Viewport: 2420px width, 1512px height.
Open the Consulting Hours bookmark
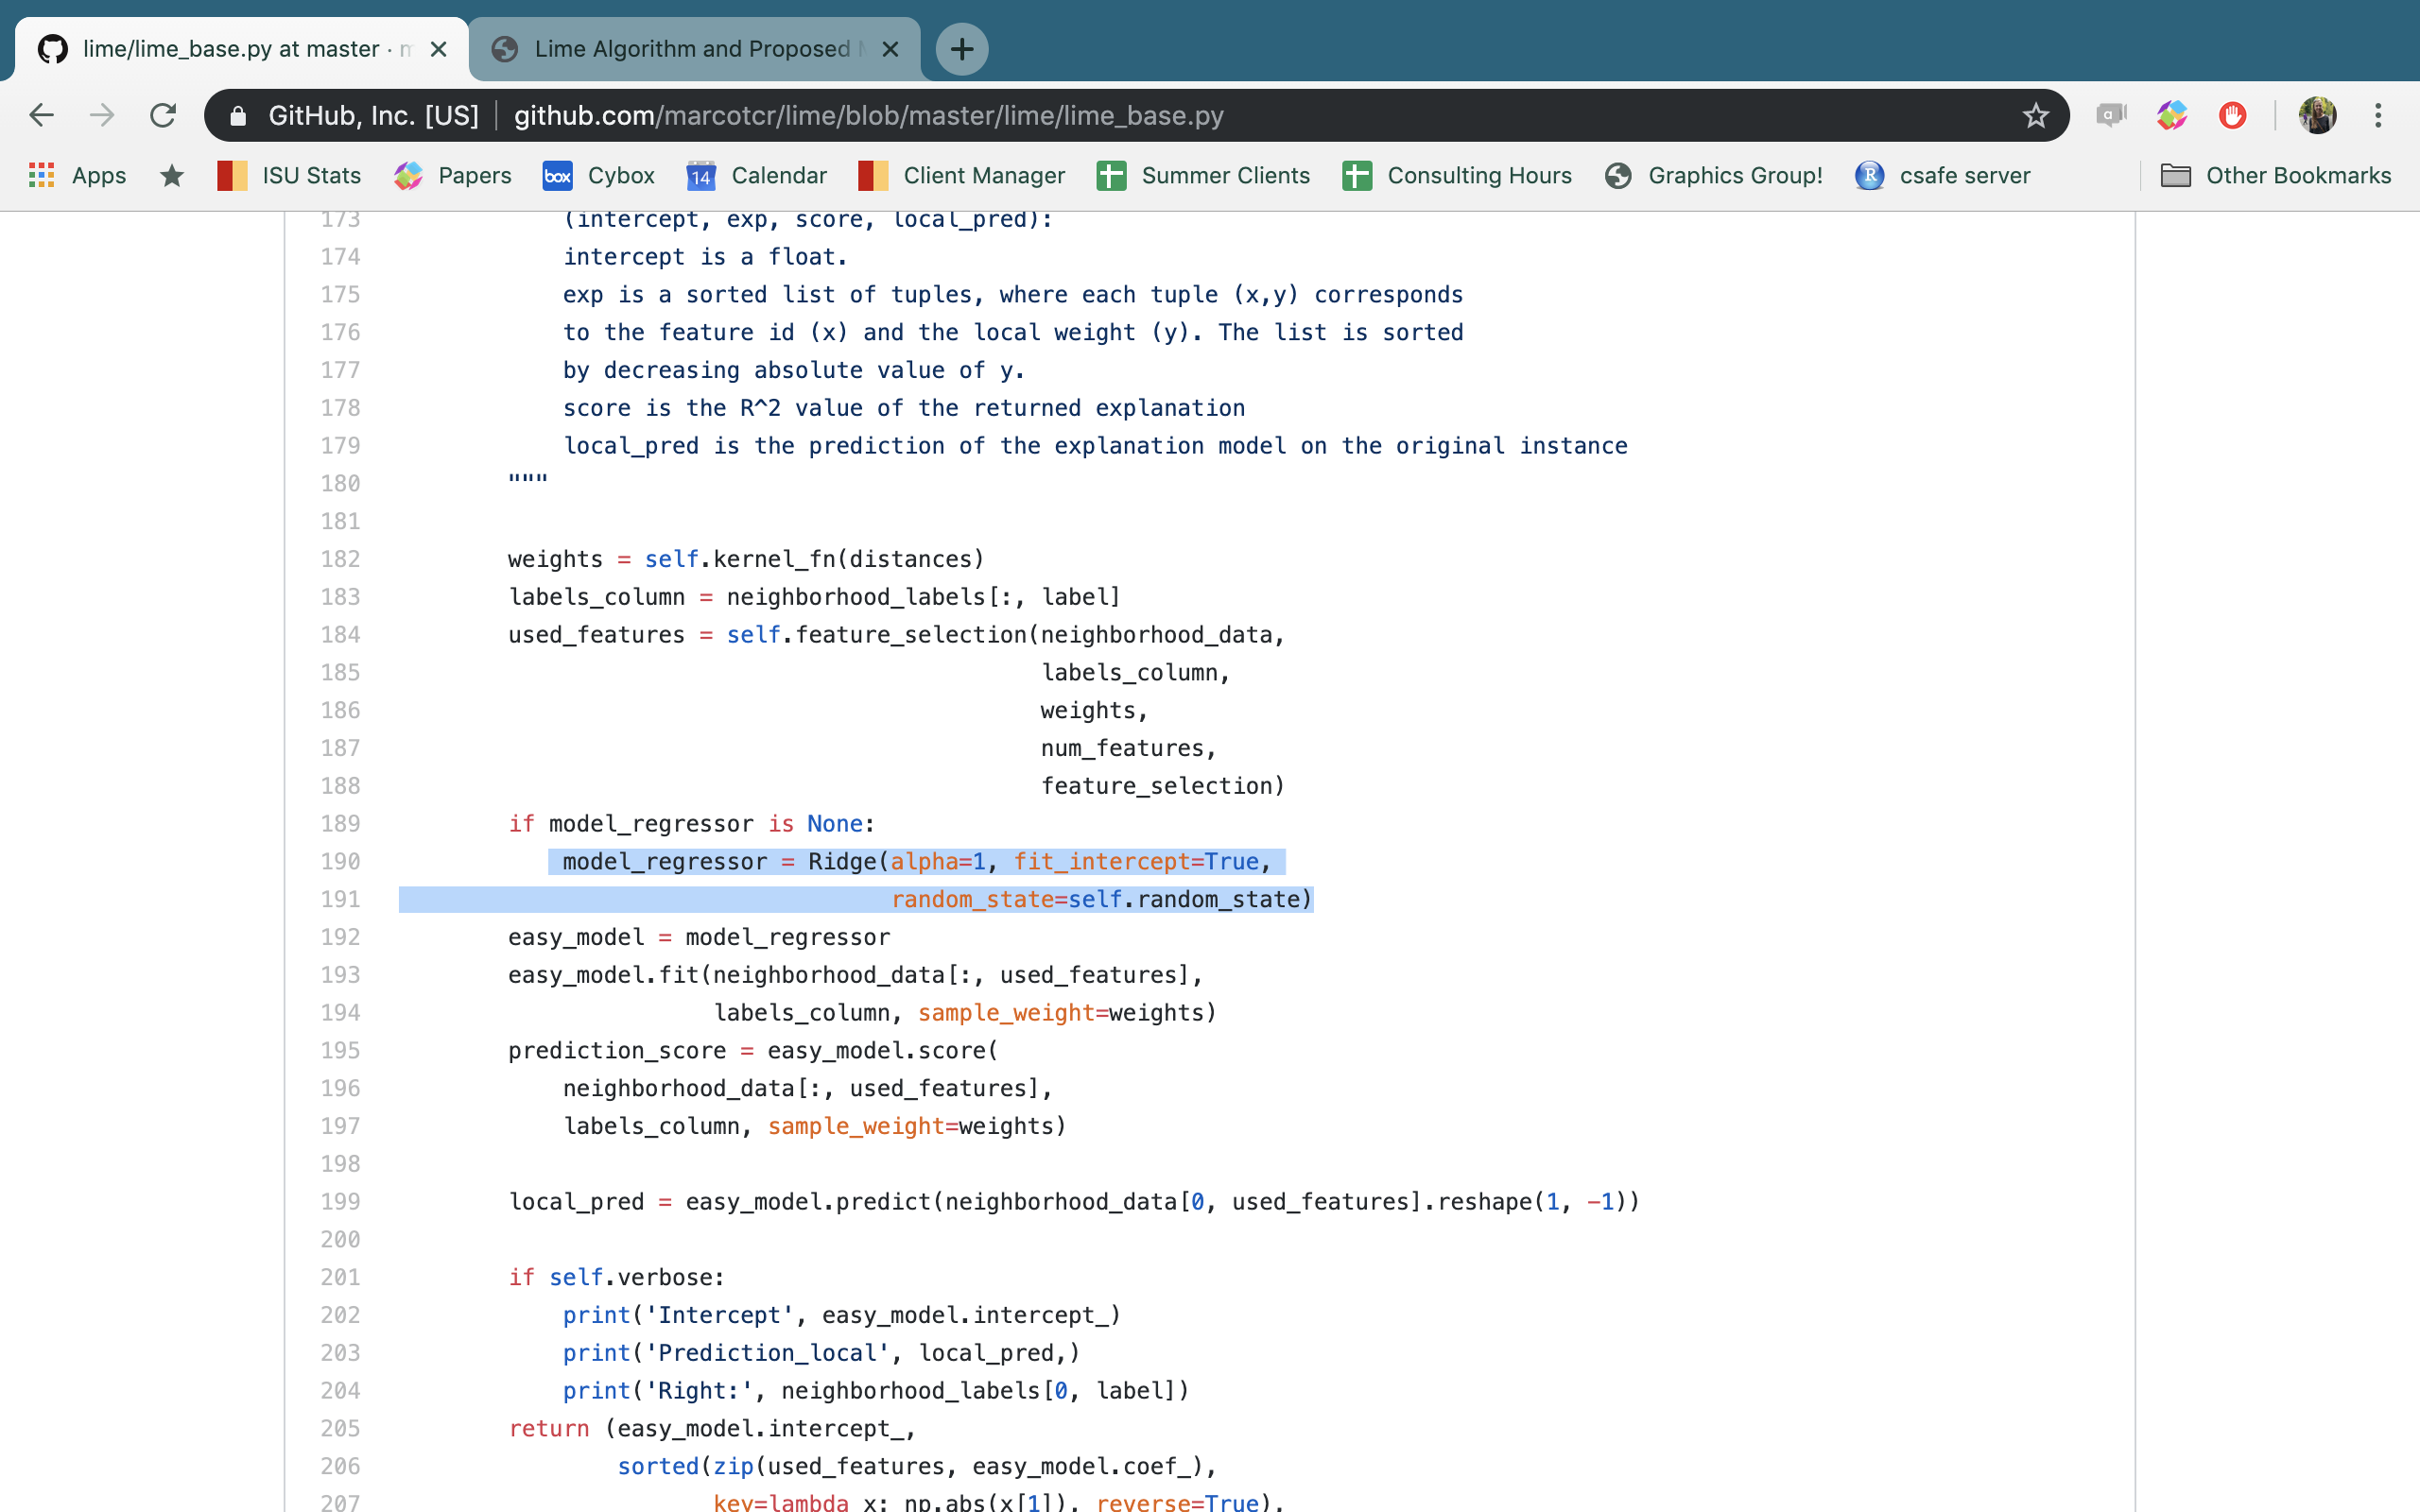click(1457, 176)
